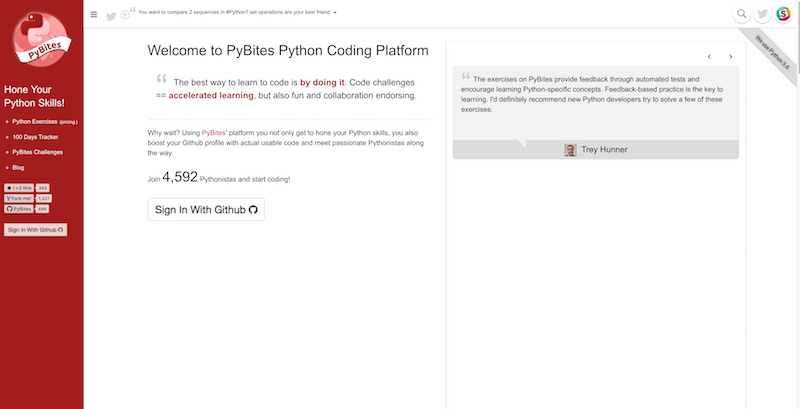Image resolution: width=800 pixels, height=409 pixels.
Task: Click the Trey Hunner name
Action: [x=604, y=150]
